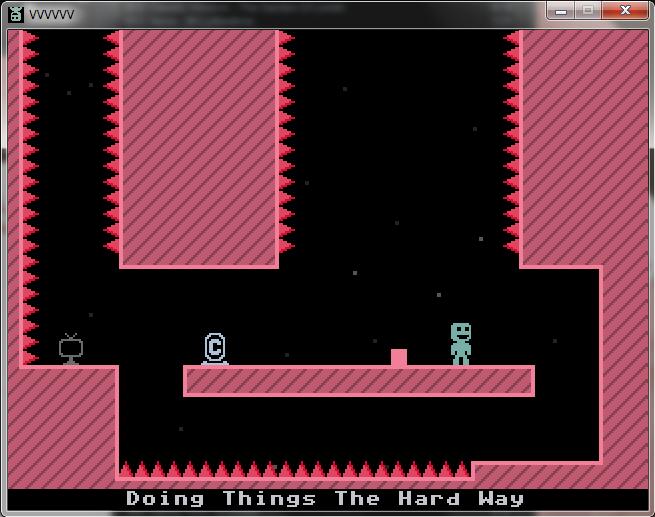The width and height of the screenshot is (655, 517).
Task: Activate the C checkpoint marker
Action: (x=215, y=349)
